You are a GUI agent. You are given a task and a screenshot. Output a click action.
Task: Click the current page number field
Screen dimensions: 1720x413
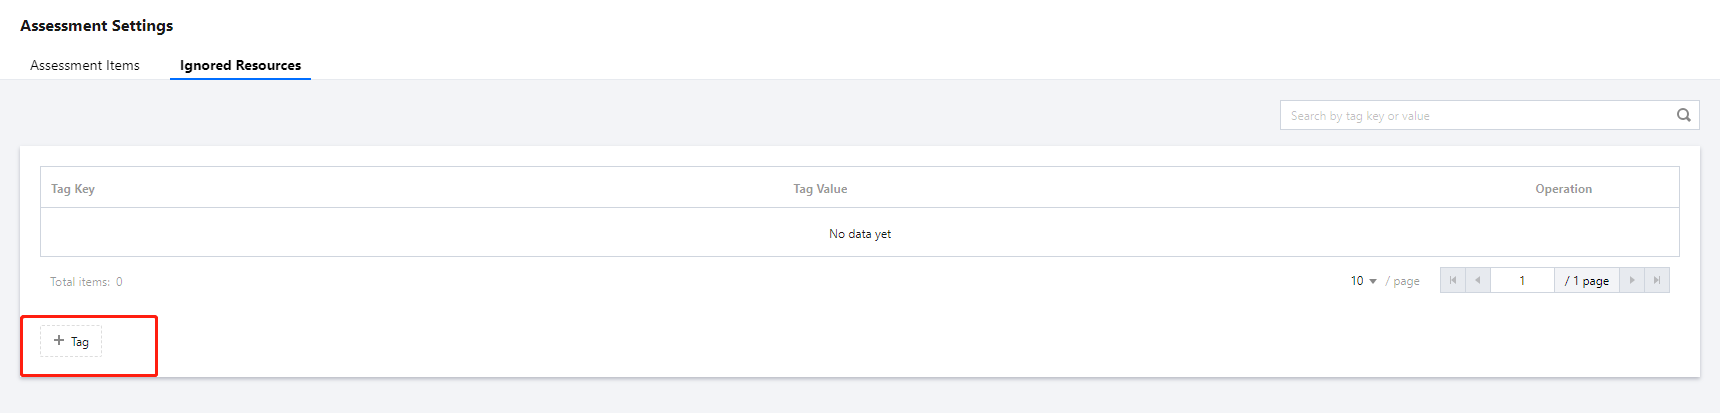(x=1522, y=281)
